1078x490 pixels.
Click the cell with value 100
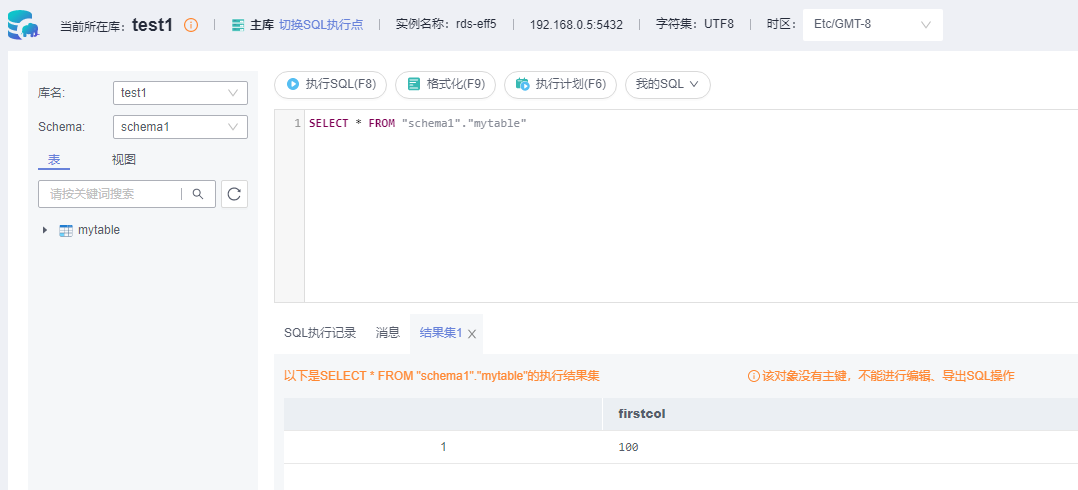[x=628, y=447]
